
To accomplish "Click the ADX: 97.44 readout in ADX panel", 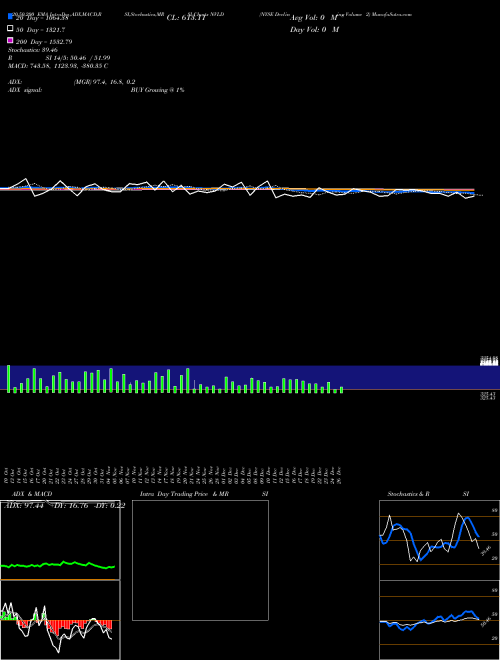I will pos(24,506).
